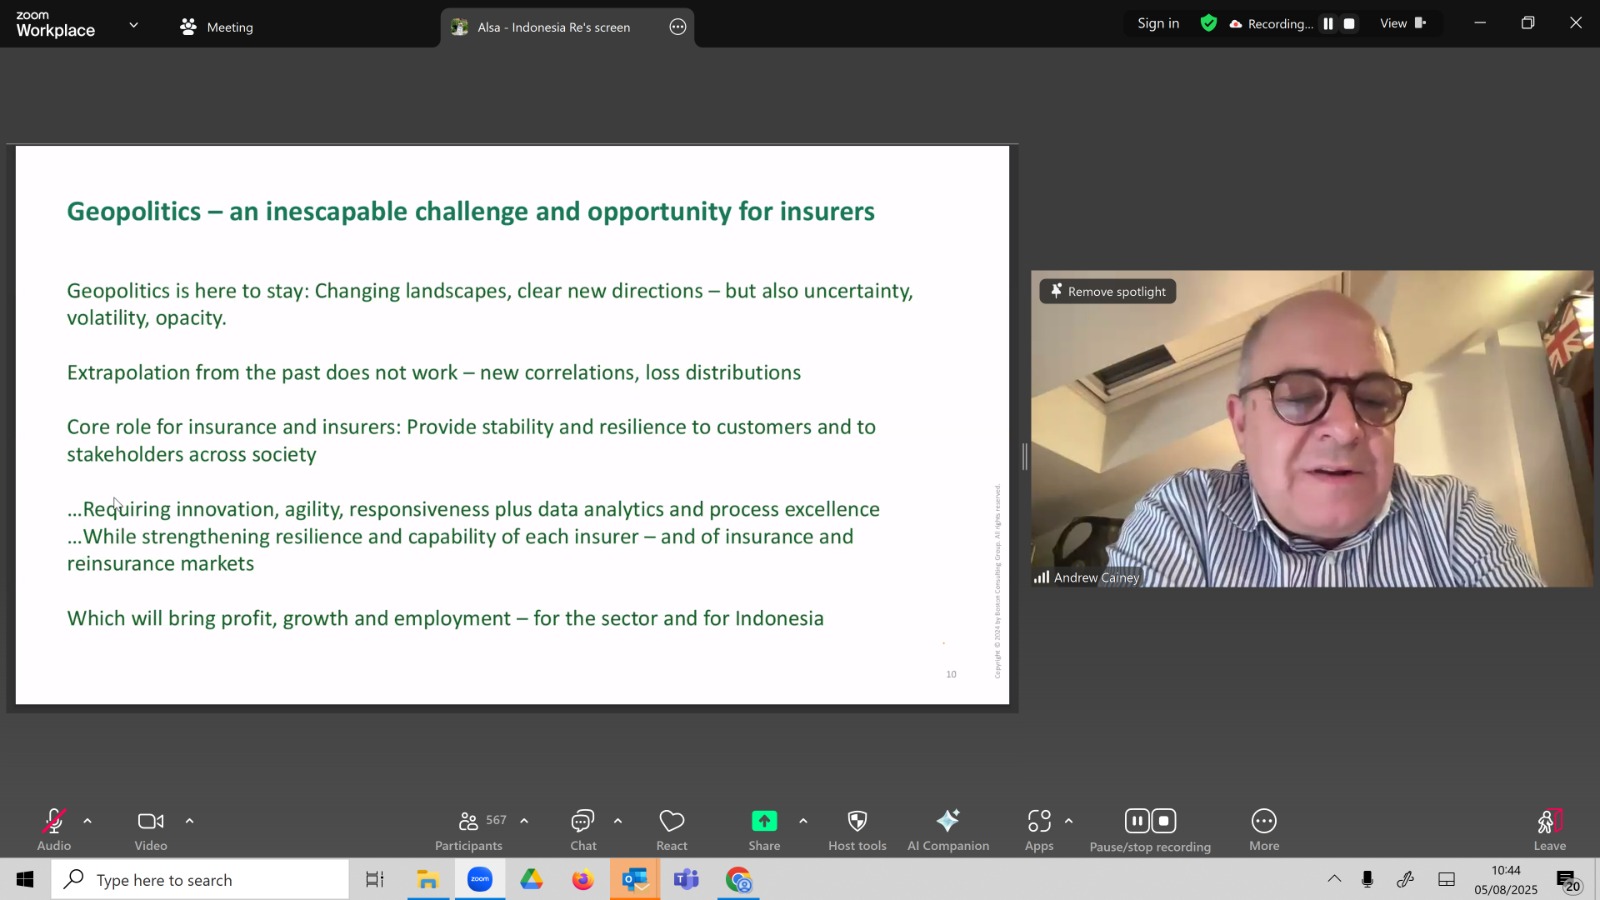Screen dimensions: 1600x900
Task: Pause the recording in top bar
Action: (x=1328, y=24)
